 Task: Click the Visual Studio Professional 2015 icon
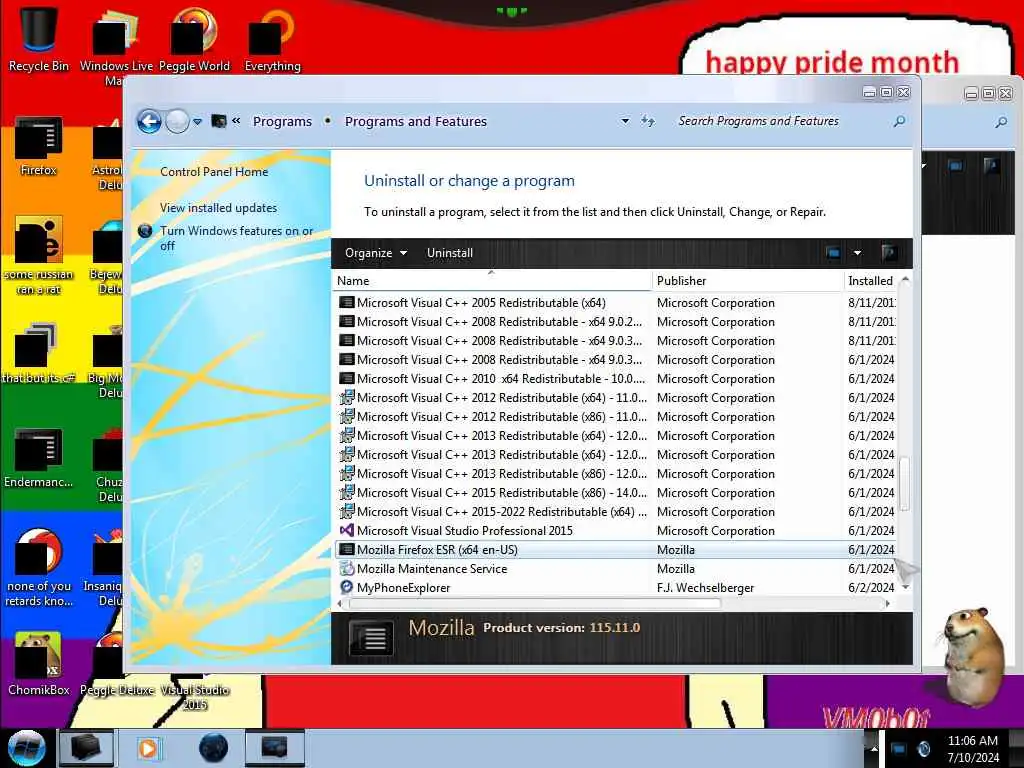(347, 531)
